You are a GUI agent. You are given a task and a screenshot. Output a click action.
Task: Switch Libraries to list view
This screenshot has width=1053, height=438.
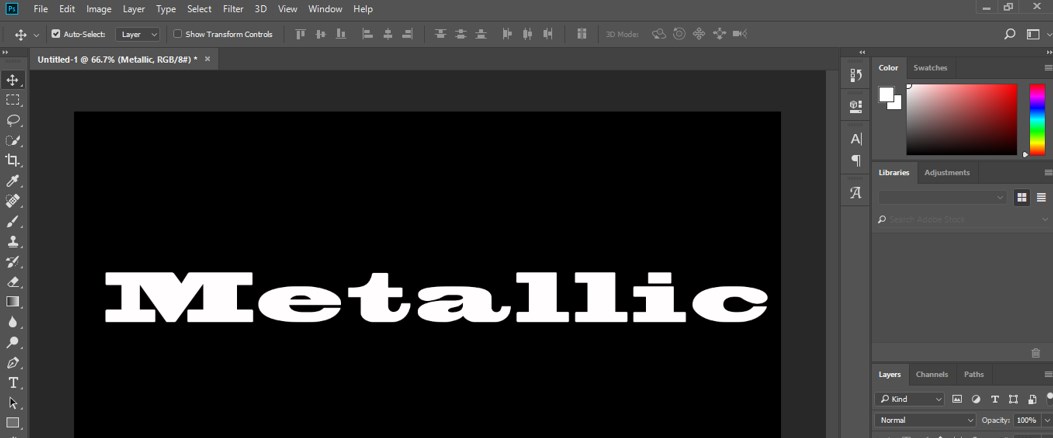point(1041,198)
